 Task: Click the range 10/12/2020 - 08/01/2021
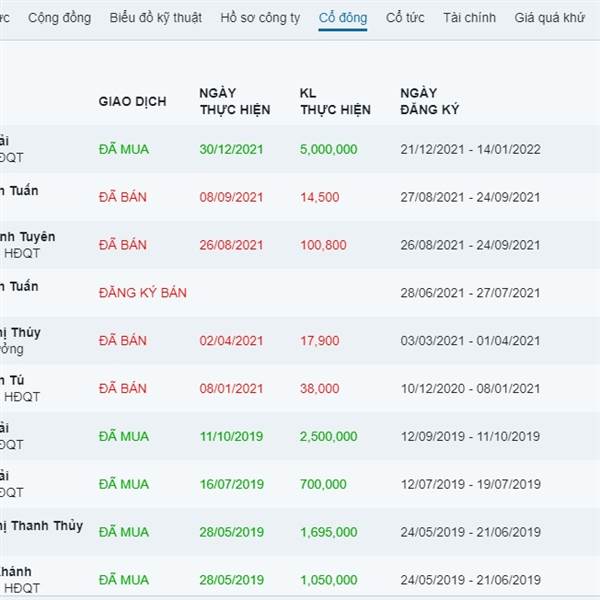click(x=470, y=388)
